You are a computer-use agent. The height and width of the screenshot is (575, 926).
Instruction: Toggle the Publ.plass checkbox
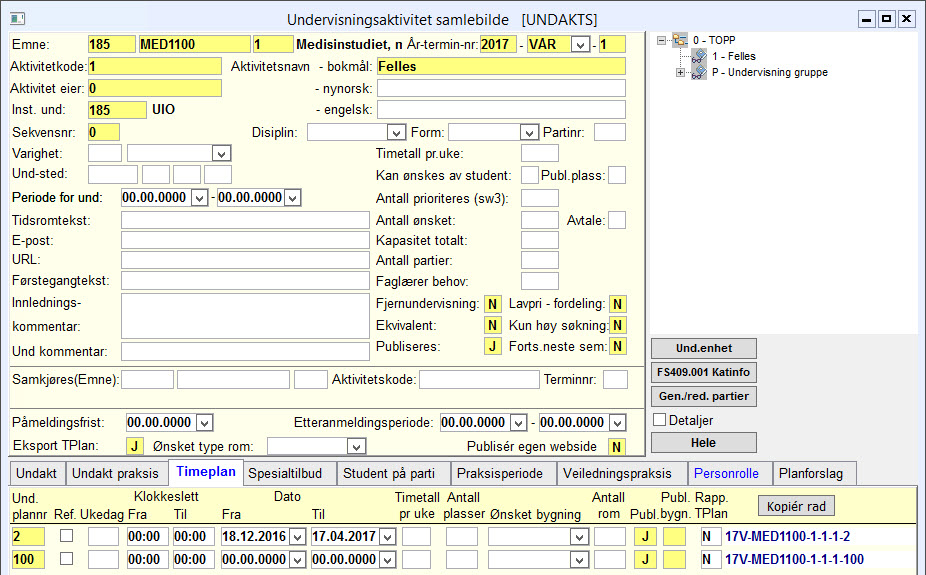(x=617, y=175)
